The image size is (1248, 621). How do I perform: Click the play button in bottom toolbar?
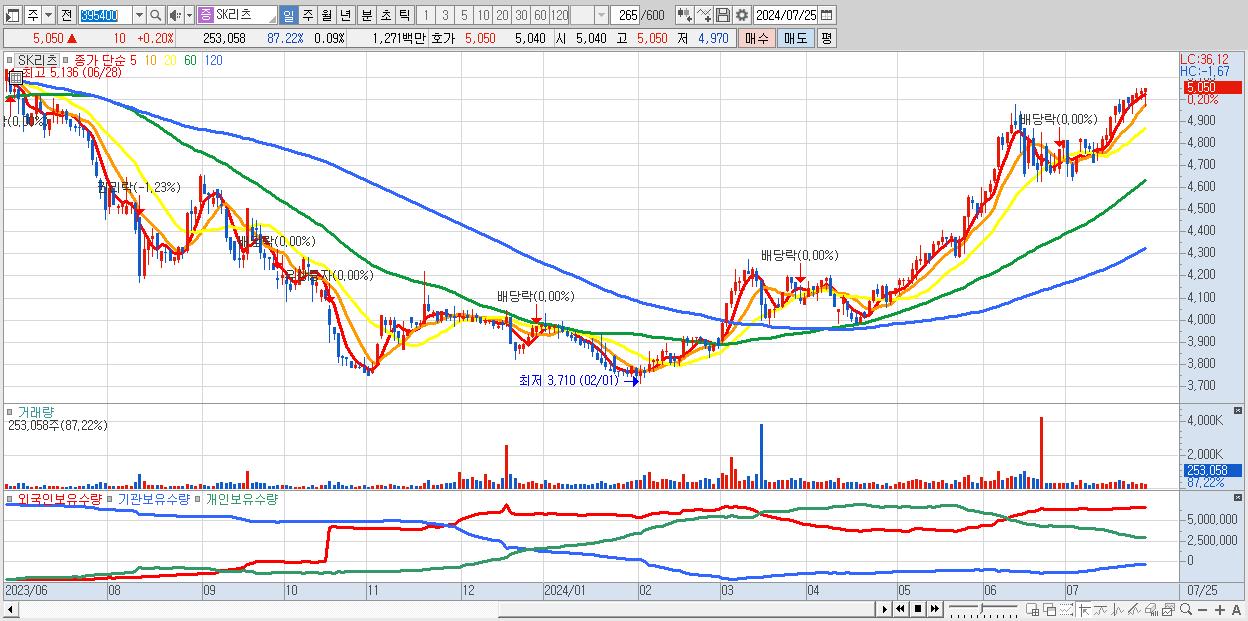tap(884, 609)
